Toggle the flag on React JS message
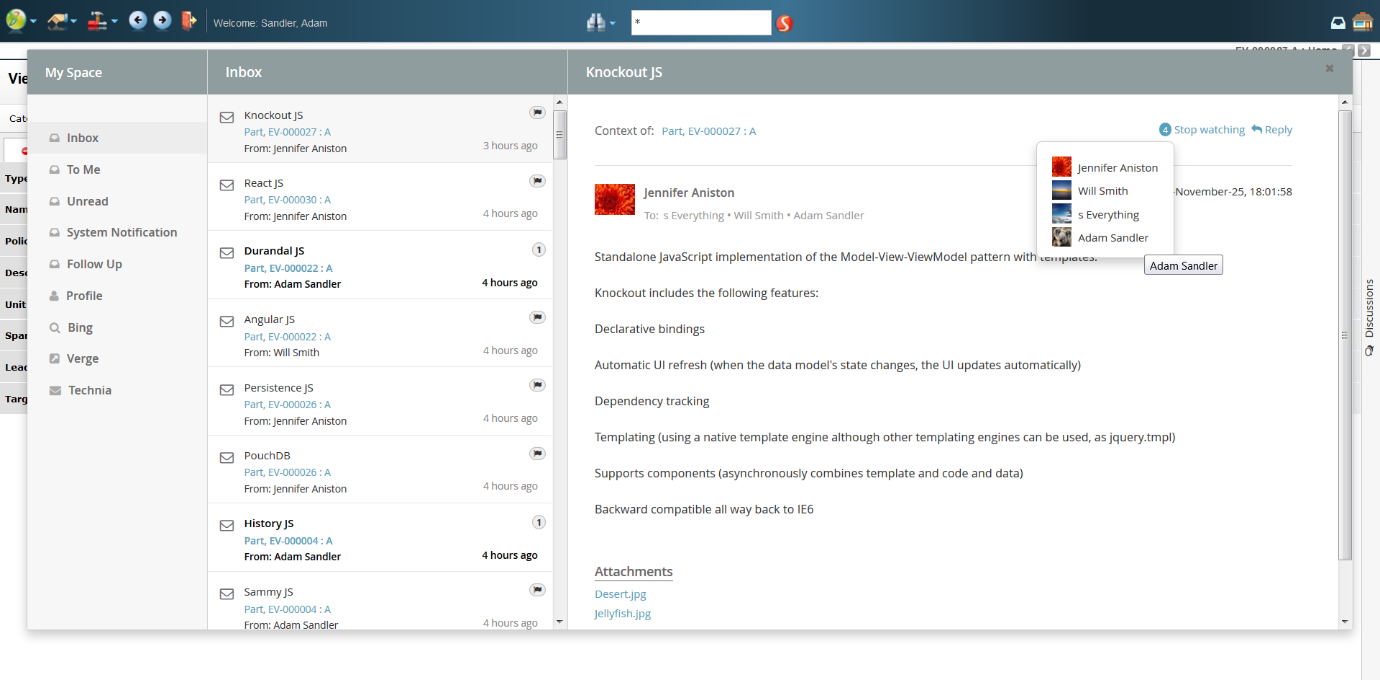 click(x=538, y=181)
